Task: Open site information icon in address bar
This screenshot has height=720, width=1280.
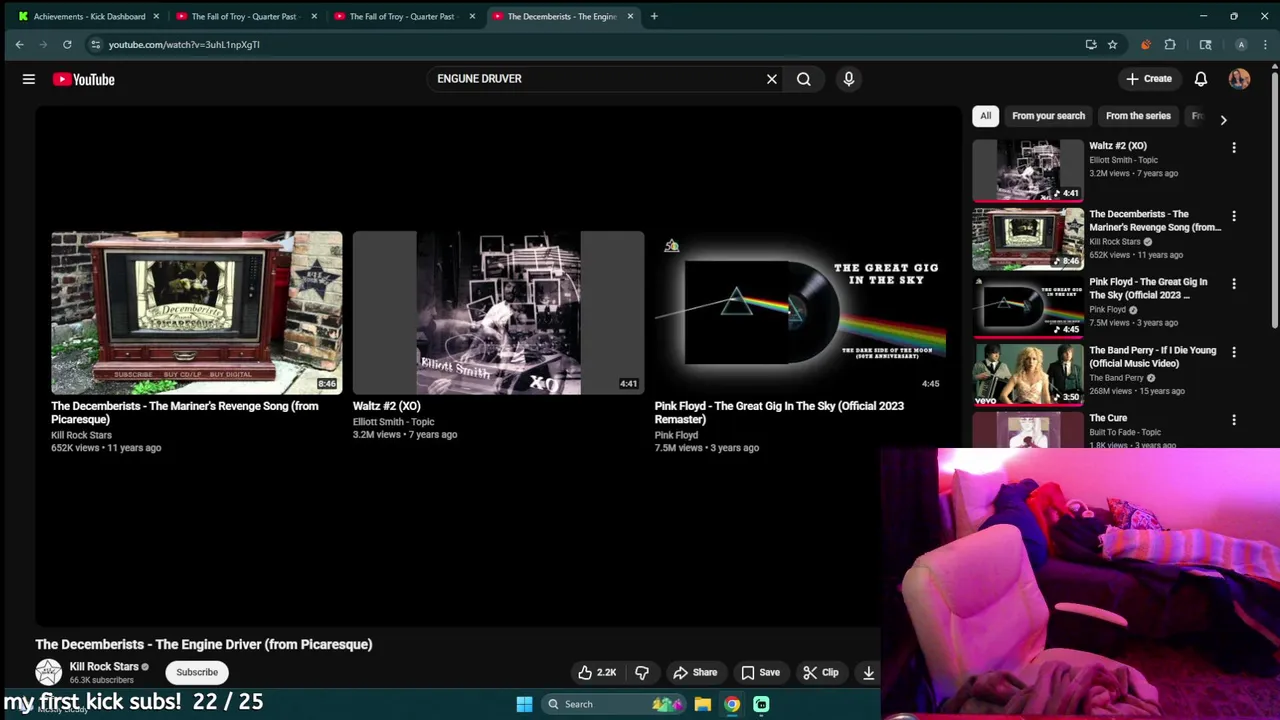Action: [95, 44]
